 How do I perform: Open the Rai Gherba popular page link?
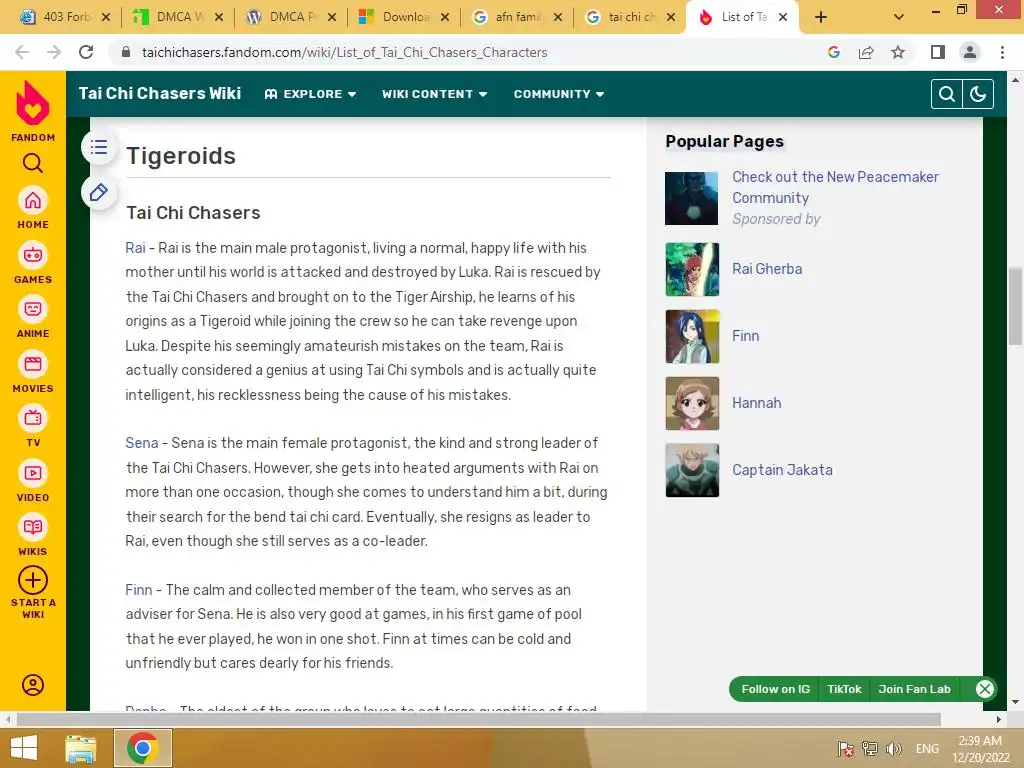pos(767,268)
